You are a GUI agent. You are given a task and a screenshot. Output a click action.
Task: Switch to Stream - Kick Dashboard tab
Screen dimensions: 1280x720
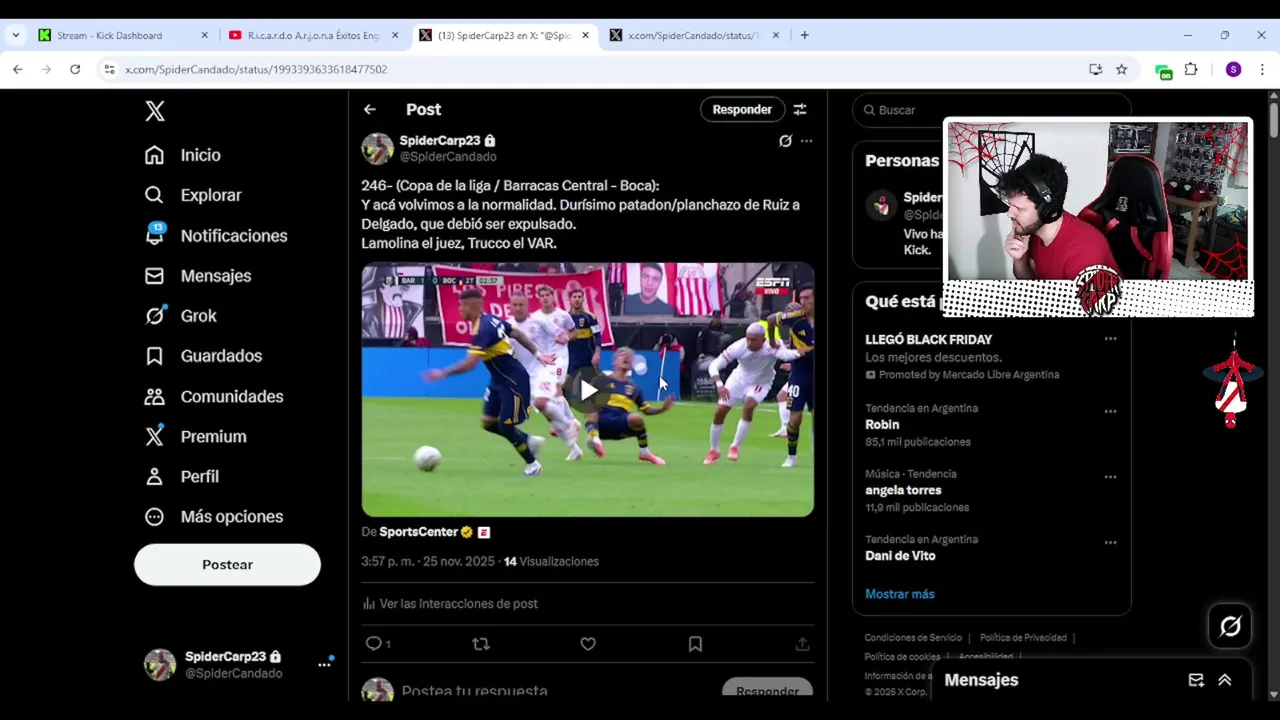coord(122,35)
